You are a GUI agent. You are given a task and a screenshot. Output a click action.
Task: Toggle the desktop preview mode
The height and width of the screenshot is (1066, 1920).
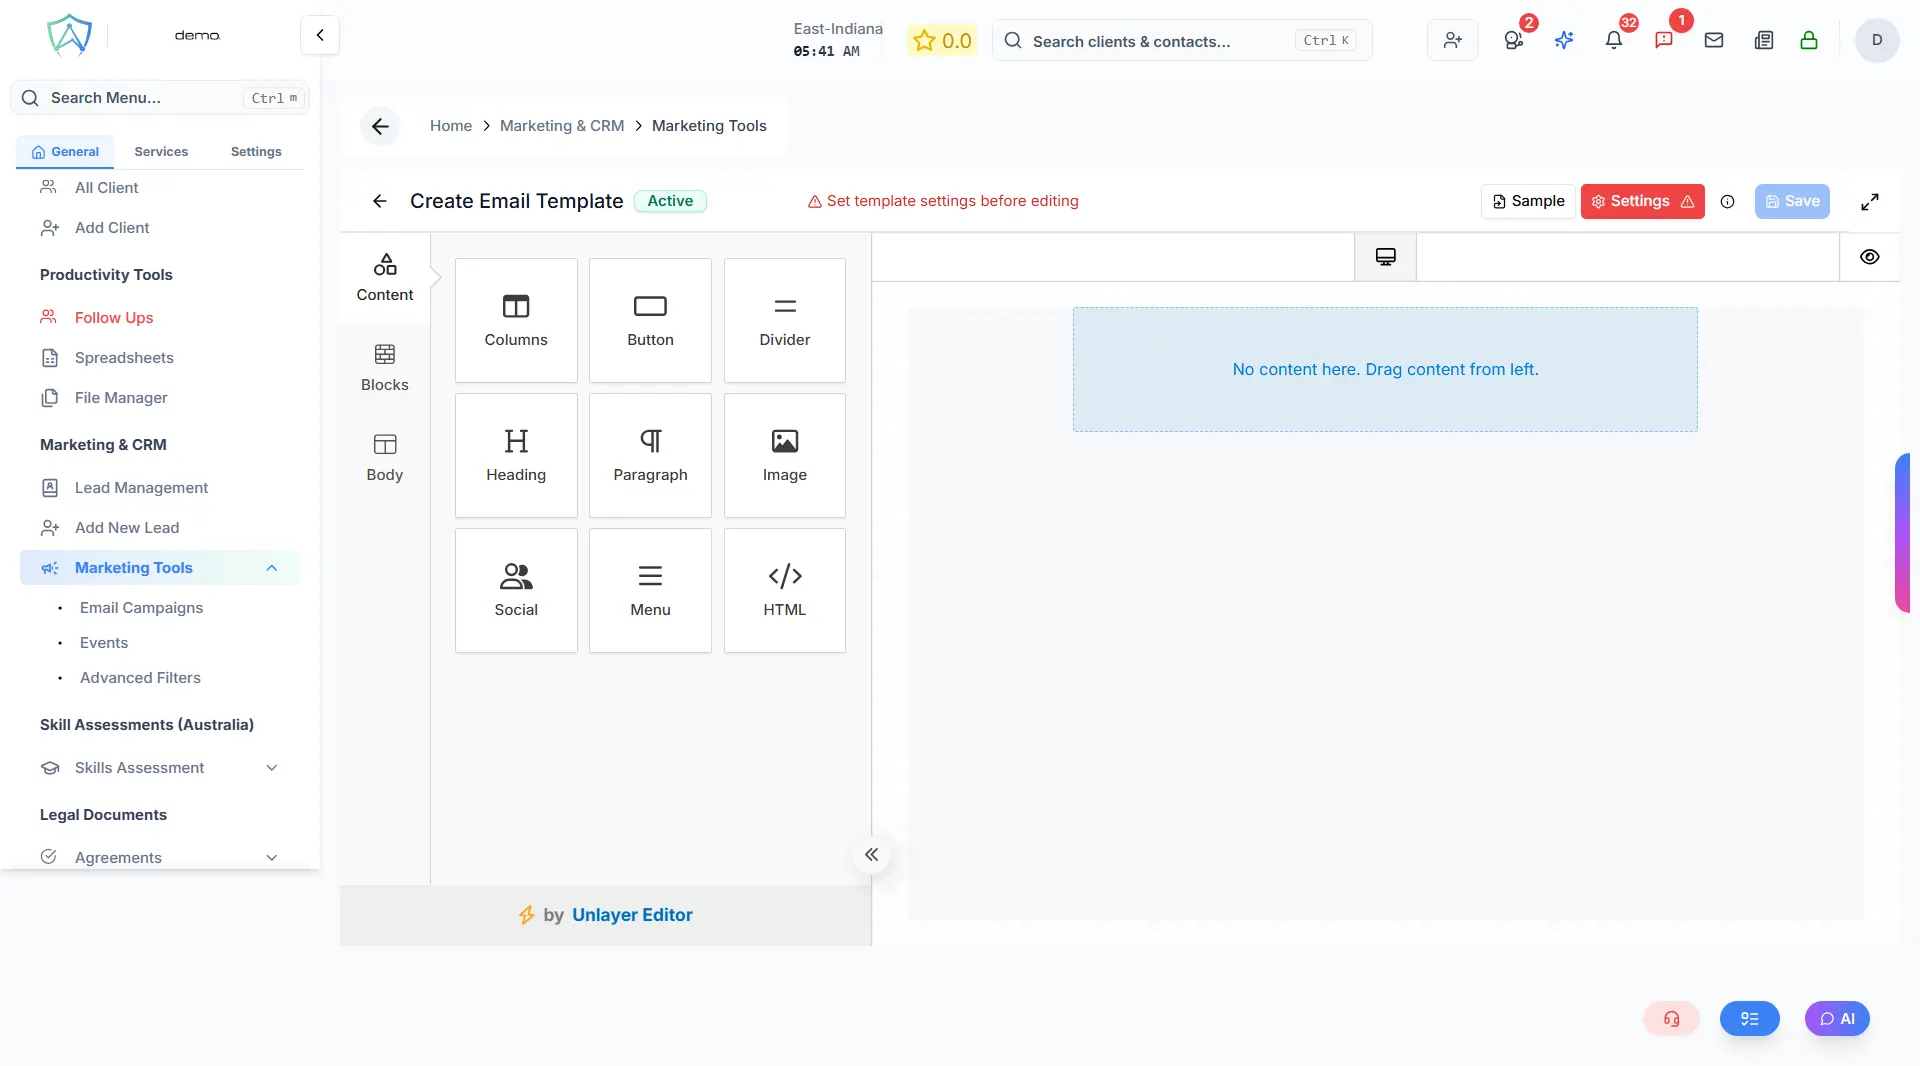click(1385, 256)
